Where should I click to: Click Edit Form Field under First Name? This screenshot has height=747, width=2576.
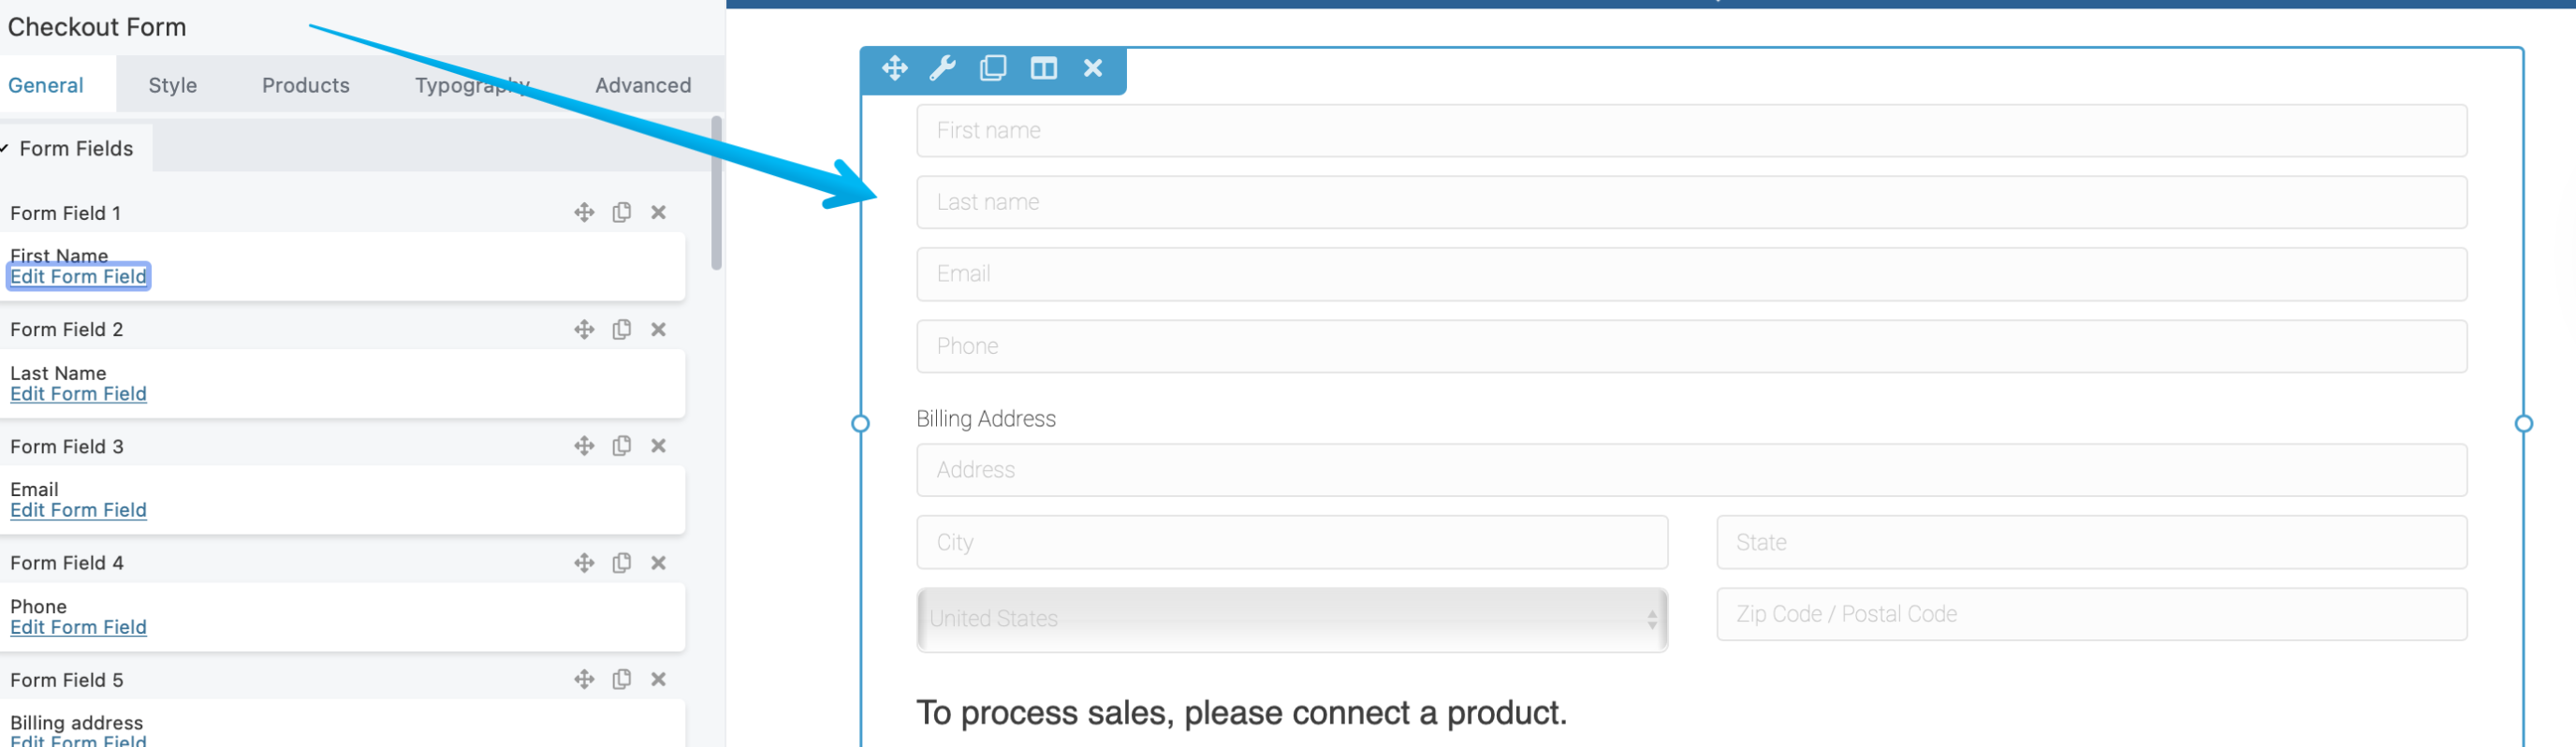coord(78,276)
